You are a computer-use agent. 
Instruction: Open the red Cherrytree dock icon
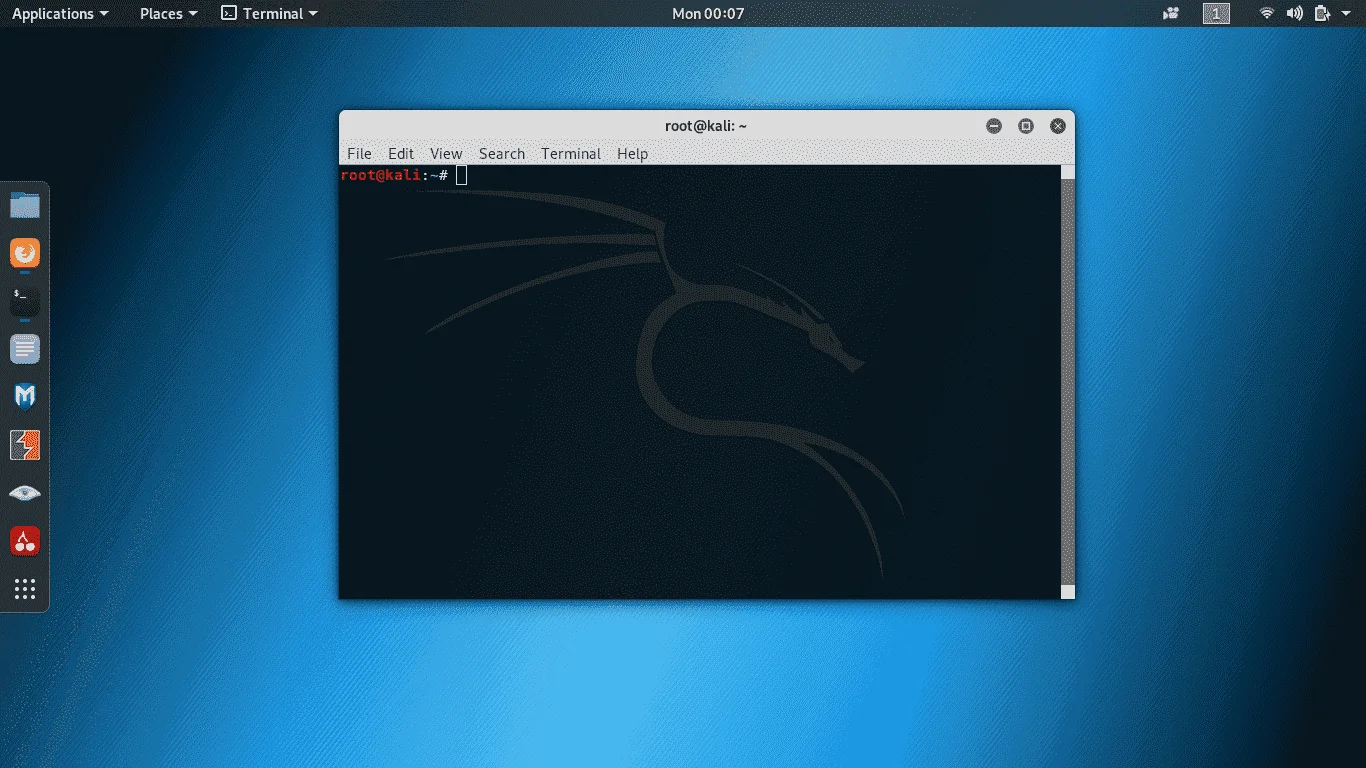coord(25,541)
